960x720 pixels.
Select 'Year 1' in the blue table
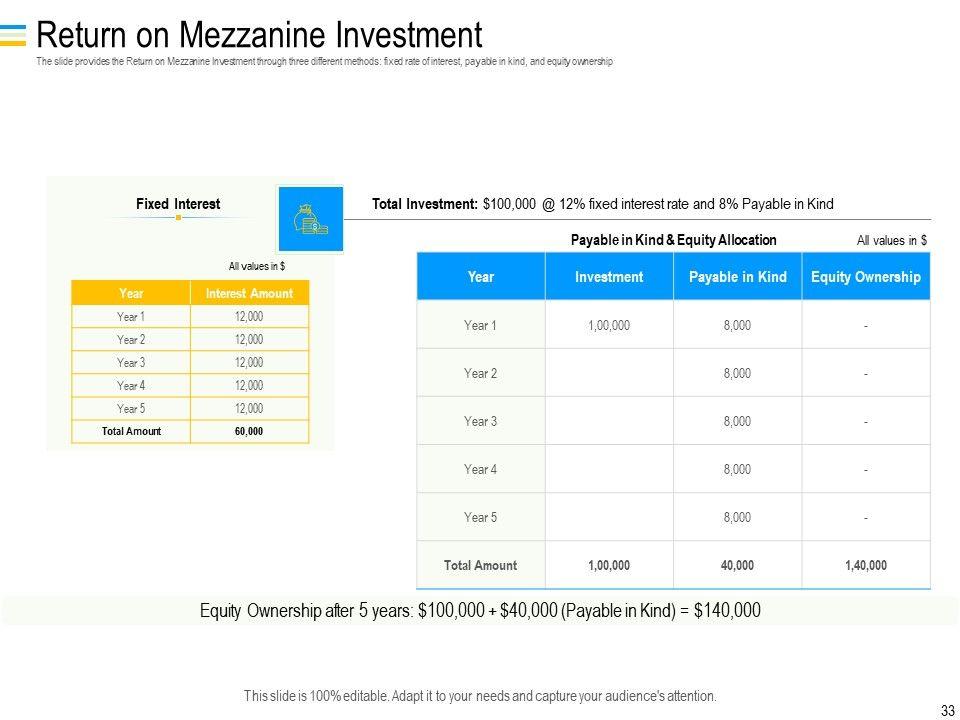480,325
